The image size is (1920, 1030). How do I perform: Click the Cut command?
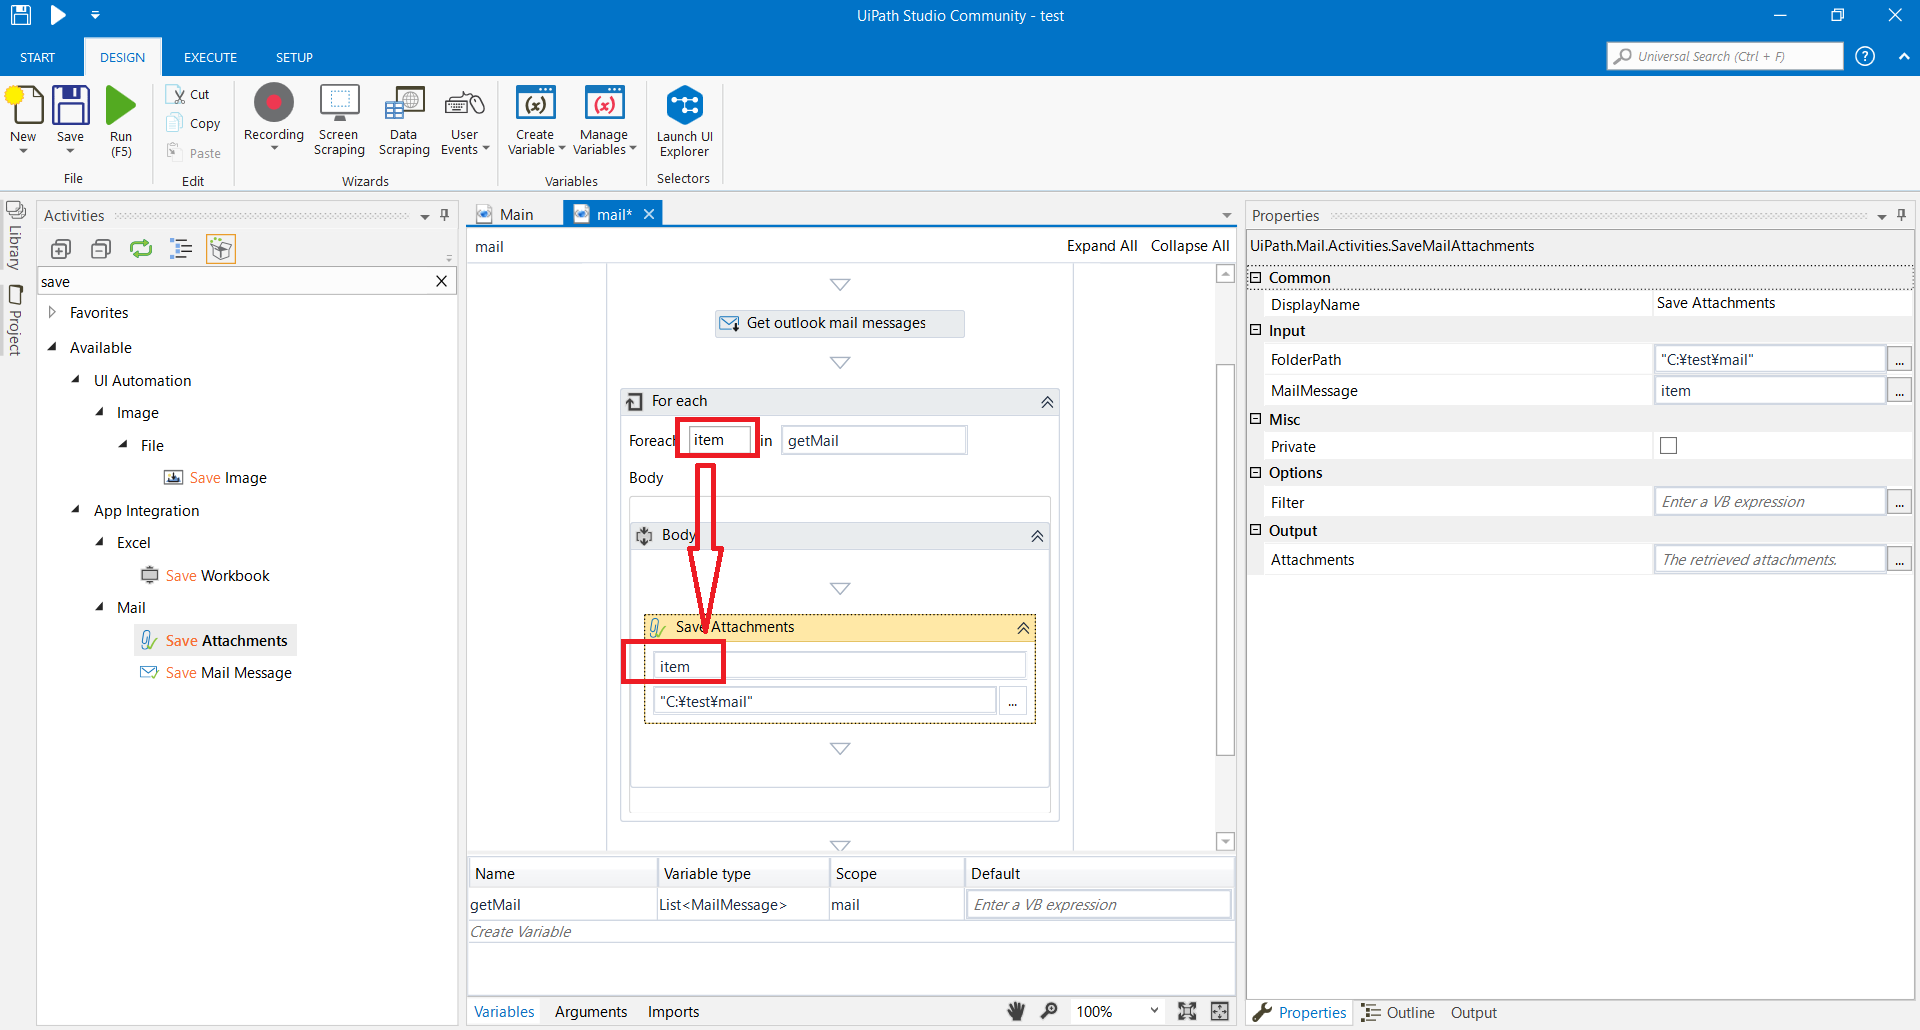pos(188,94)
